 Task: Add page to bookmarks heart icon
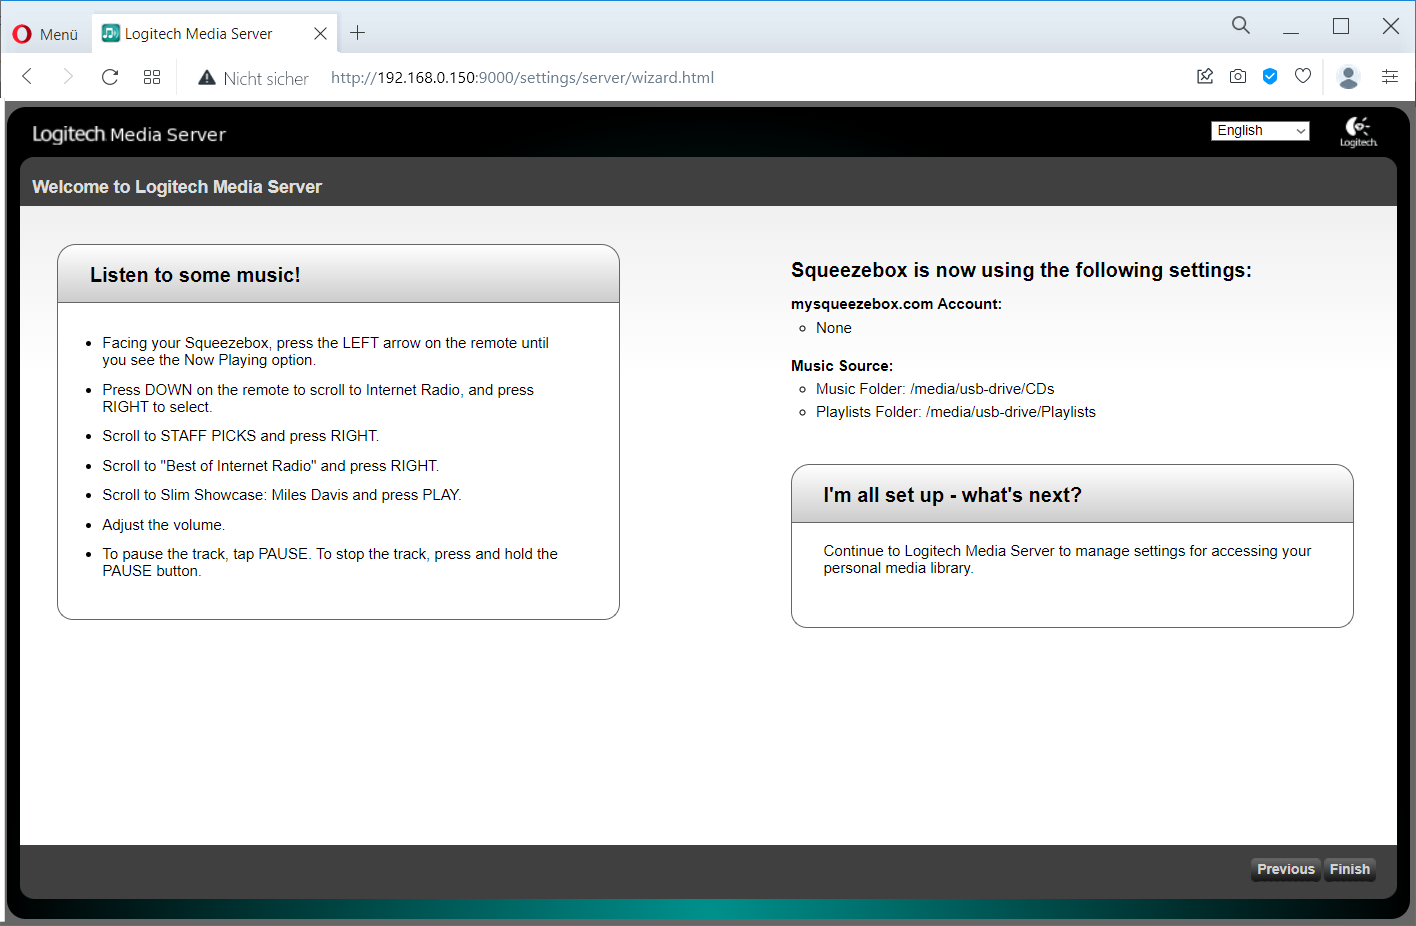(x=1303, y=76)
